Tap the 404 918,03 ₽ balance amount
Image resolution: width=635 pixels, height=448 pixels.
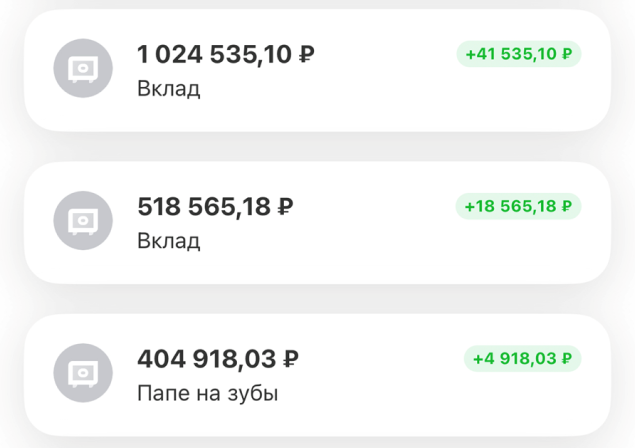click(x=218, y=359)
